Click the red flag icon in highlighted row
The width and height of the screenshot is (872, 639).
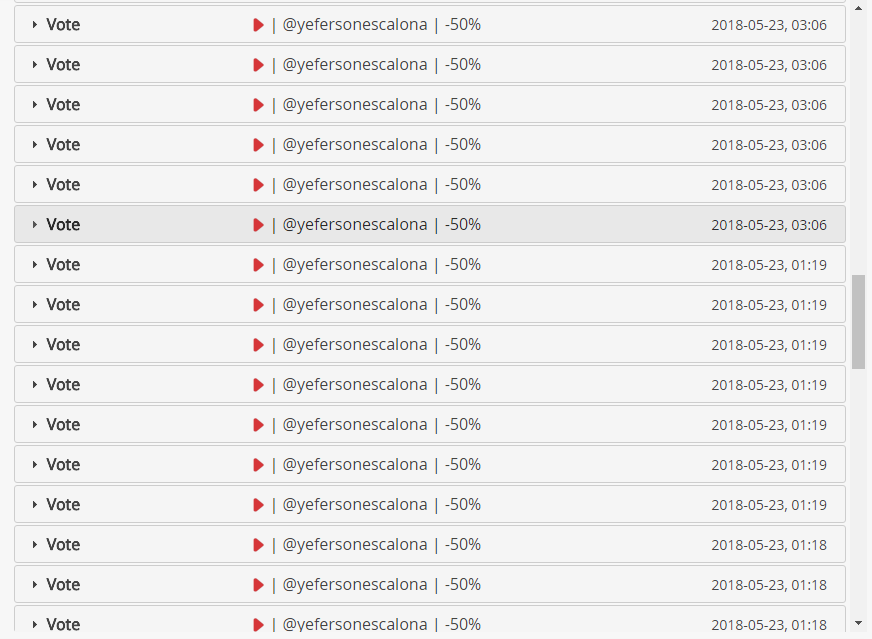(258, 225)
